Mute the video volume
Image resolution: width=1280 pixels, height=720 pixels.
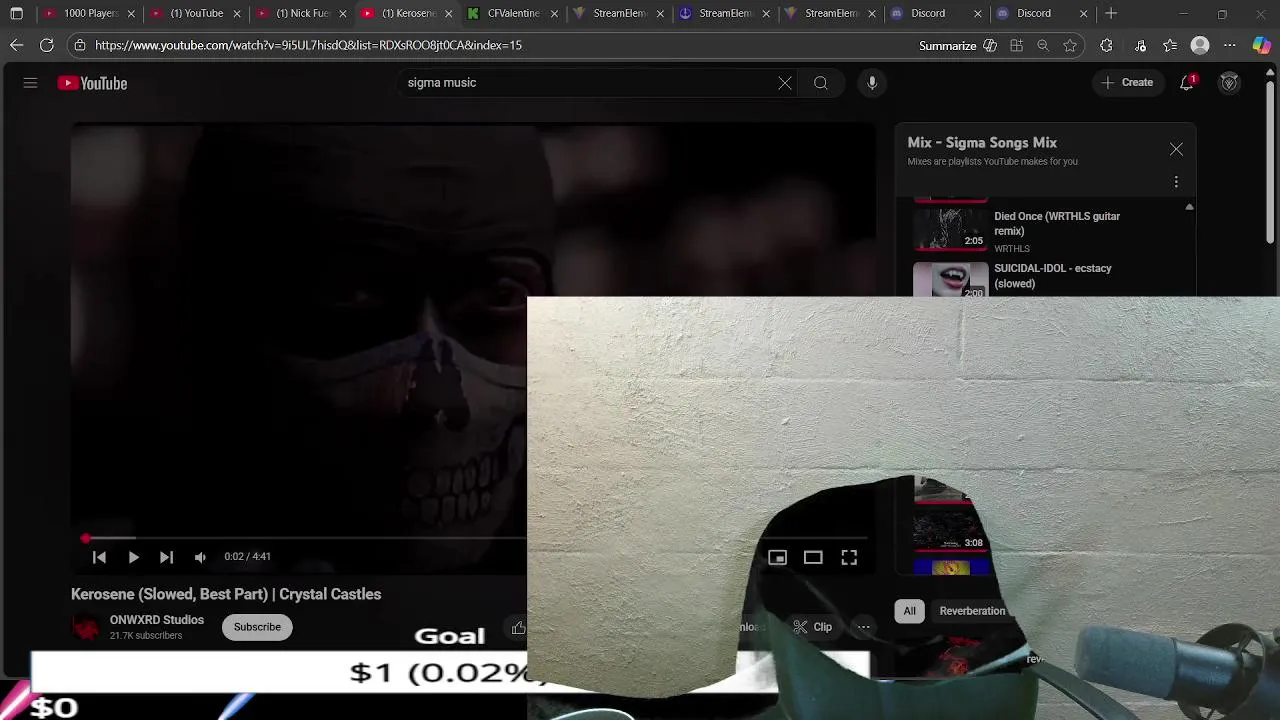tap(200, 557)
